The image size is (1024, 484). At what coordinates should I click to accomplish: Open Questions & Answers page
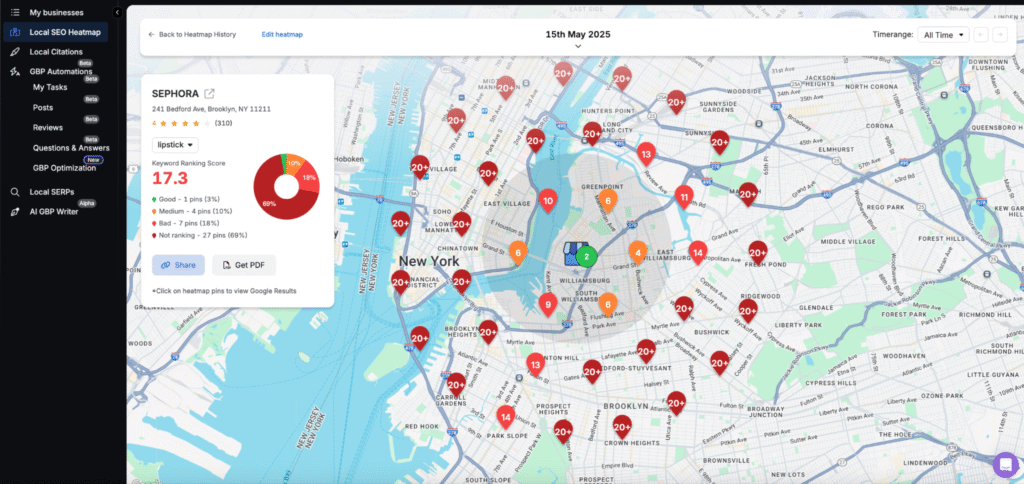point(71,148)
